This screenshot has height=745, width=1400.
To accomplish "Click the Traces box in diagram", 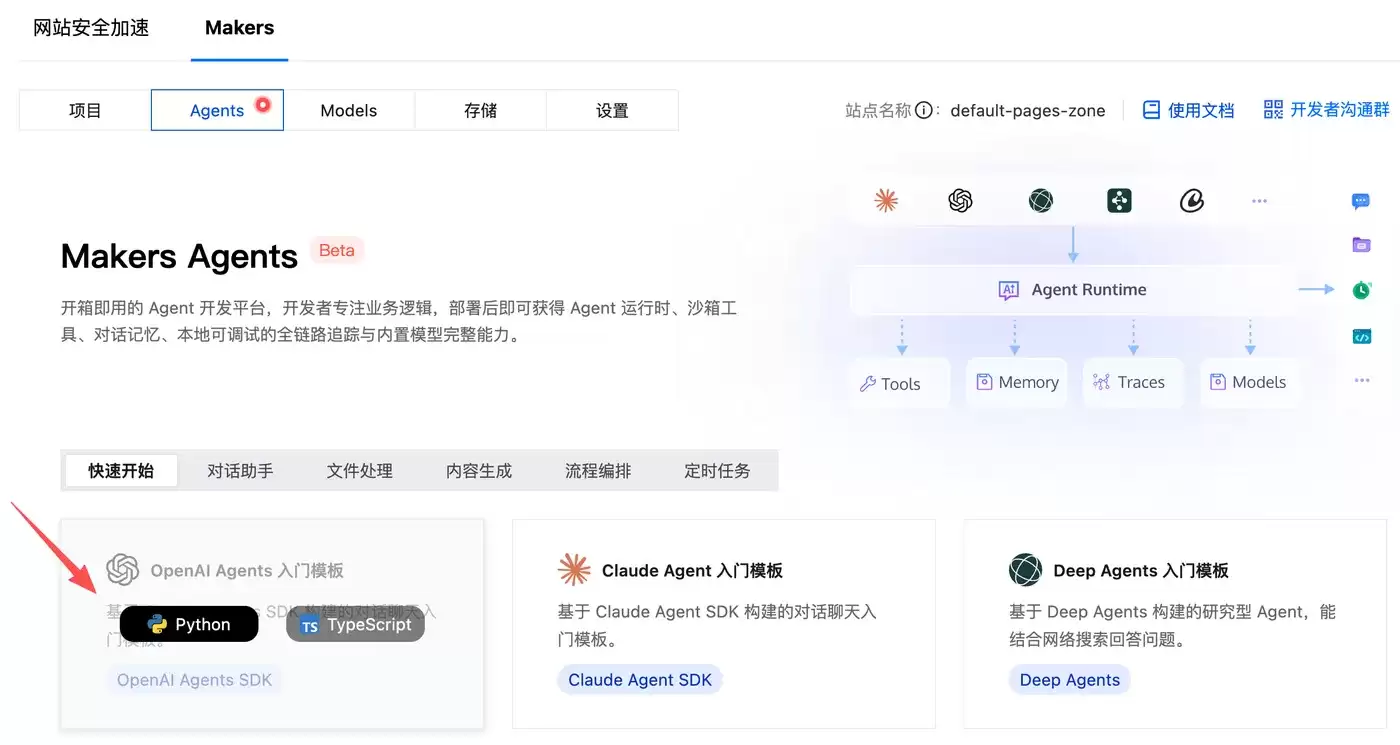I will tap(1133, 382).
